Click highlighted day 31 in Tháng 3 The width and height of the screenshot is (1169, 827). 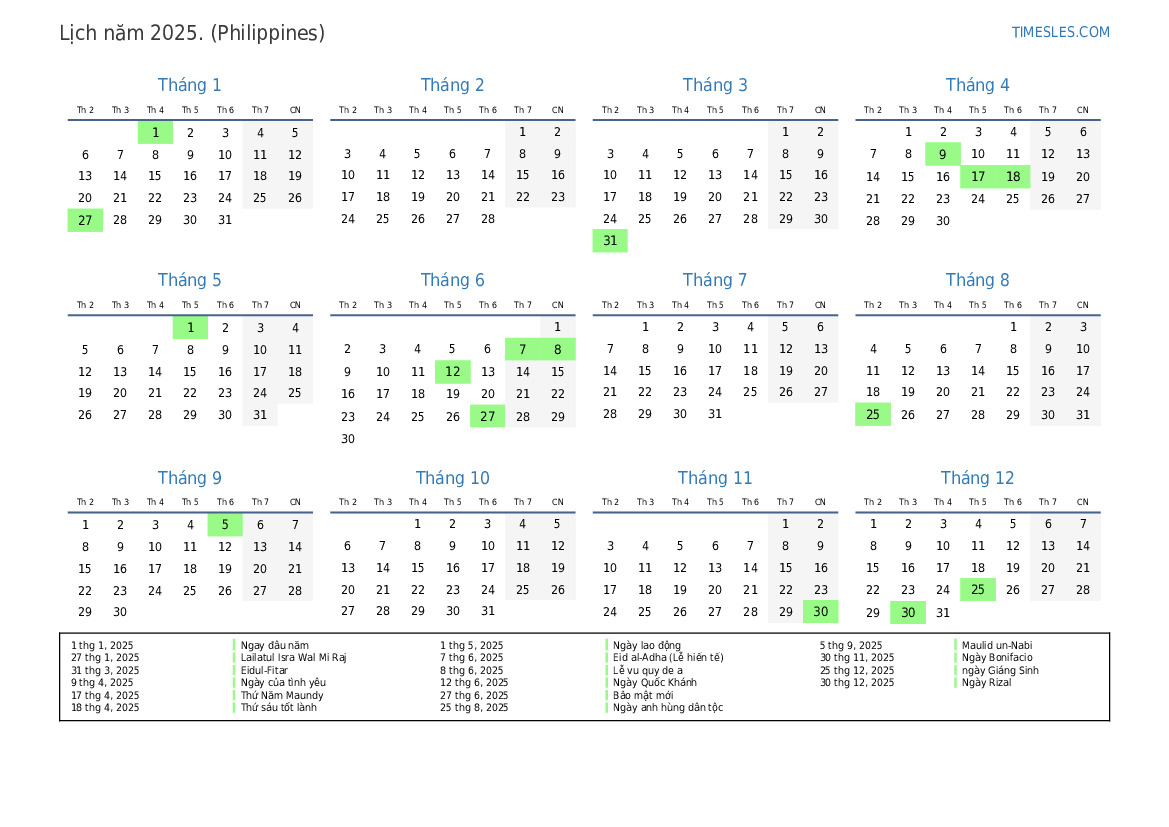[610, 241]
